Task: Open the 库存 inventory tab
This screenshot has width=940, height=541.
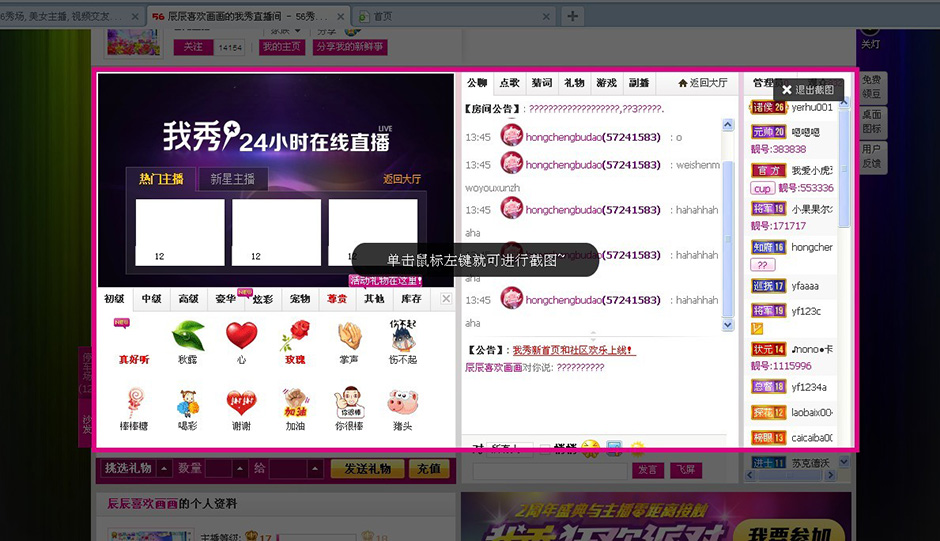Action: 411,299
